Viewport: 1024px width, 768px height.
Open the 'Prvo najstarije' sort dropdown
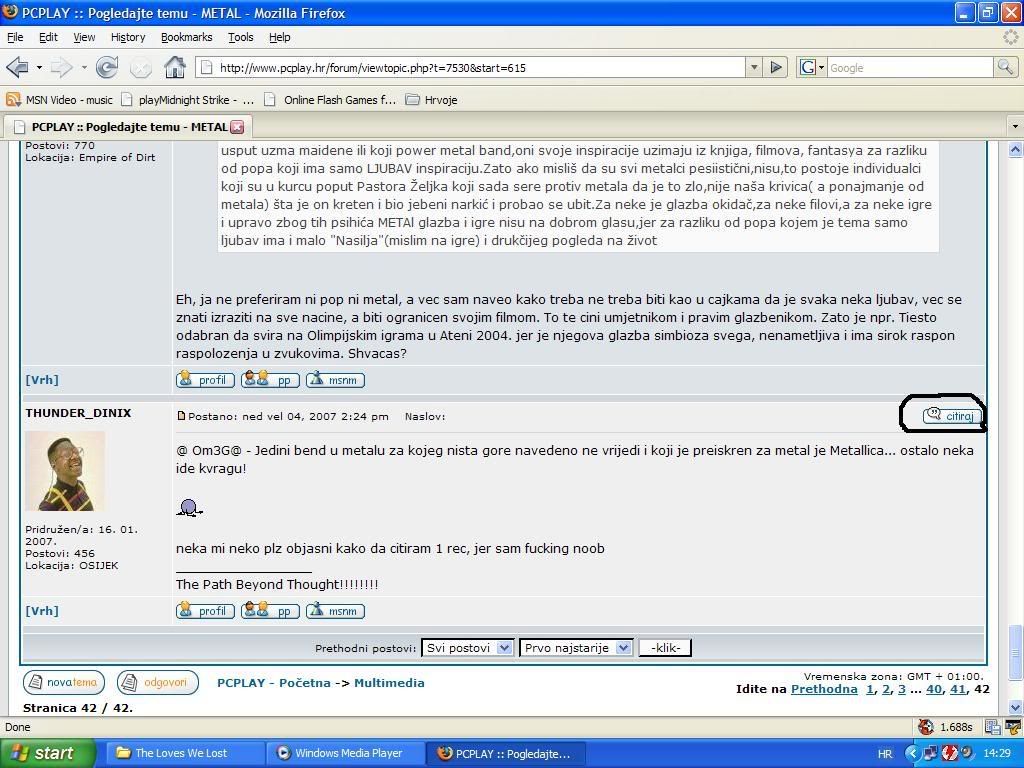coord(575,648)
